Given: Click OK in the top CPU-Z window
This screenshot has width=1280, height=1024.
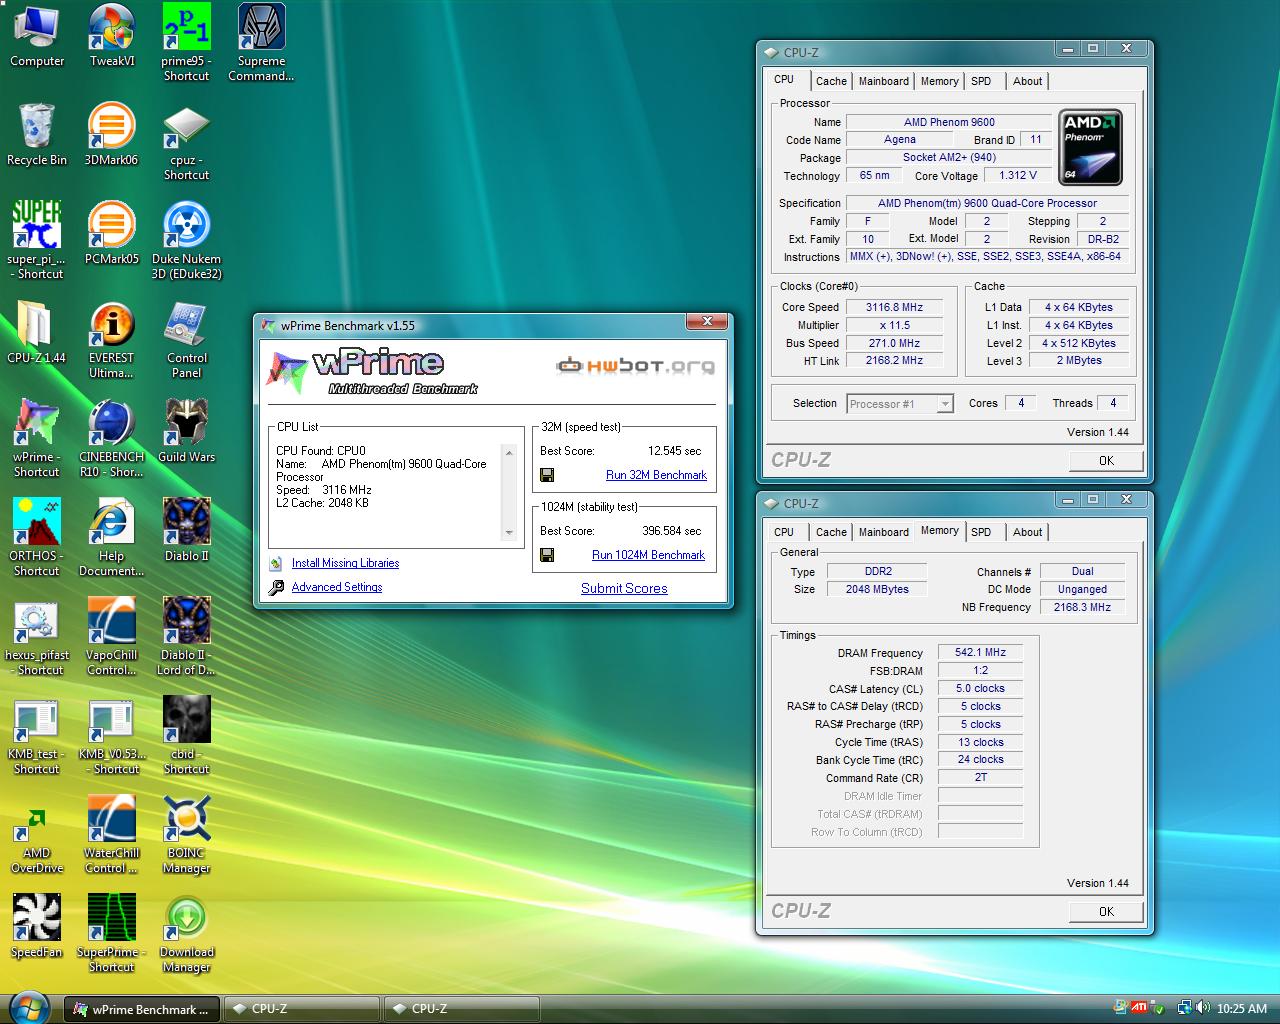Looking at the screenshot, I should coord(1106,461).
